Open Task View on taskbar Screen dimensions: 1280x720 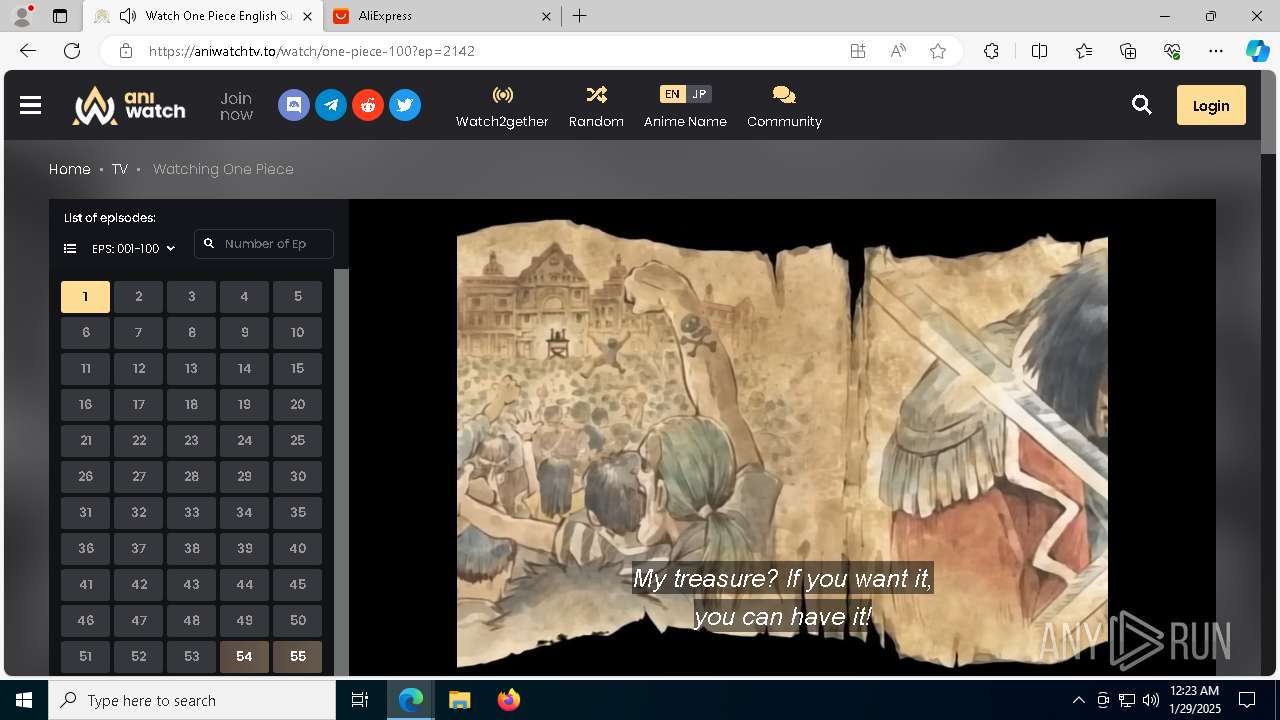point(360,700)
